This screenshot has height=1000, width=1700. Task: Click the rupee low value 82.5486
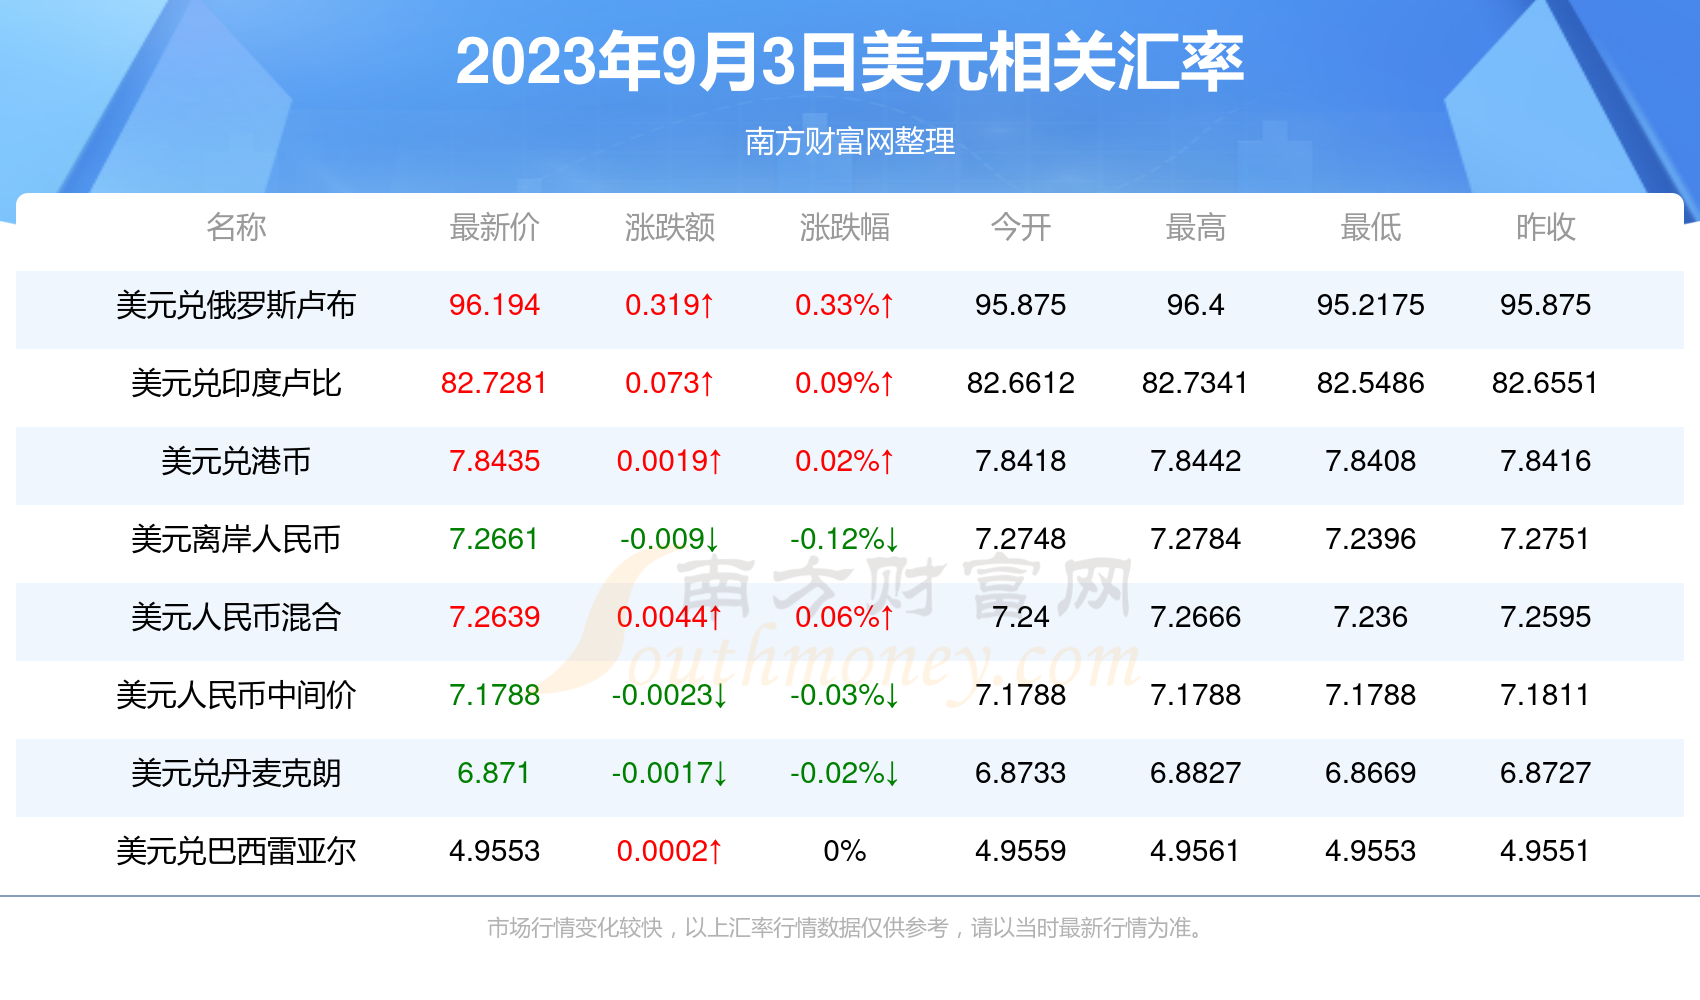1370,383
